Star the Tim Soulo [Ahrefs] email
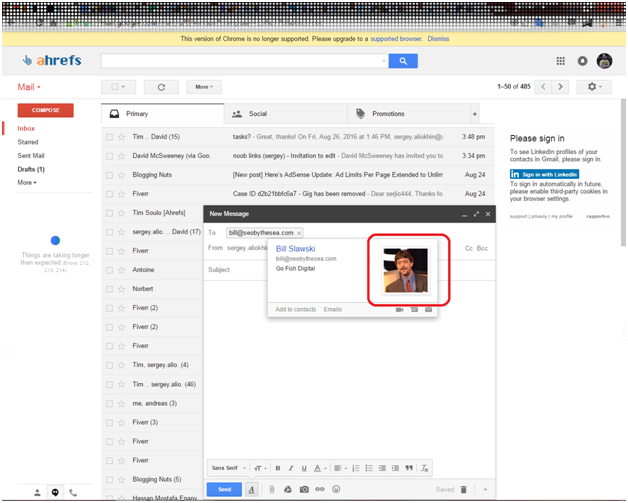628x503 pixels. click(121, 213)
